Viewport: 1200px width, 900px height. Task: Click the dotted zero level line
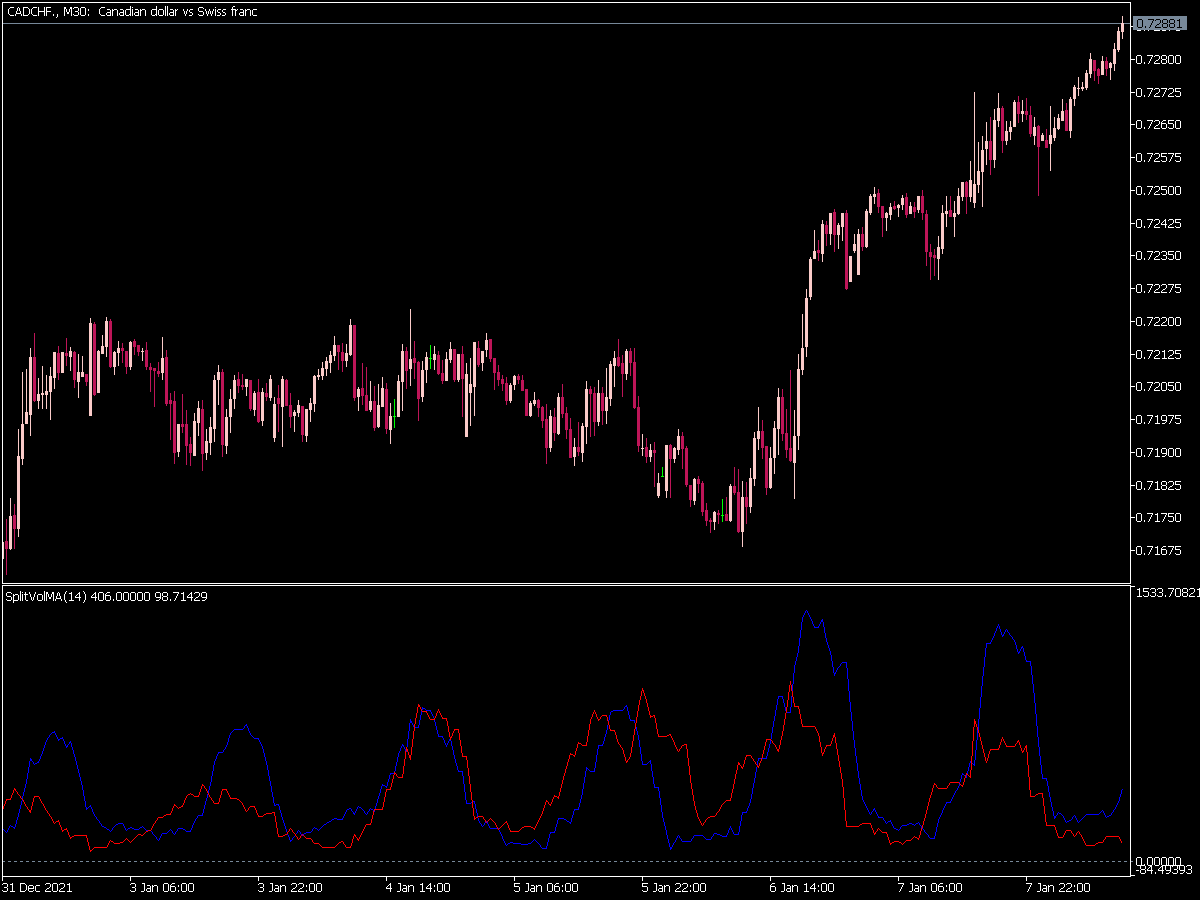point(566,861)
